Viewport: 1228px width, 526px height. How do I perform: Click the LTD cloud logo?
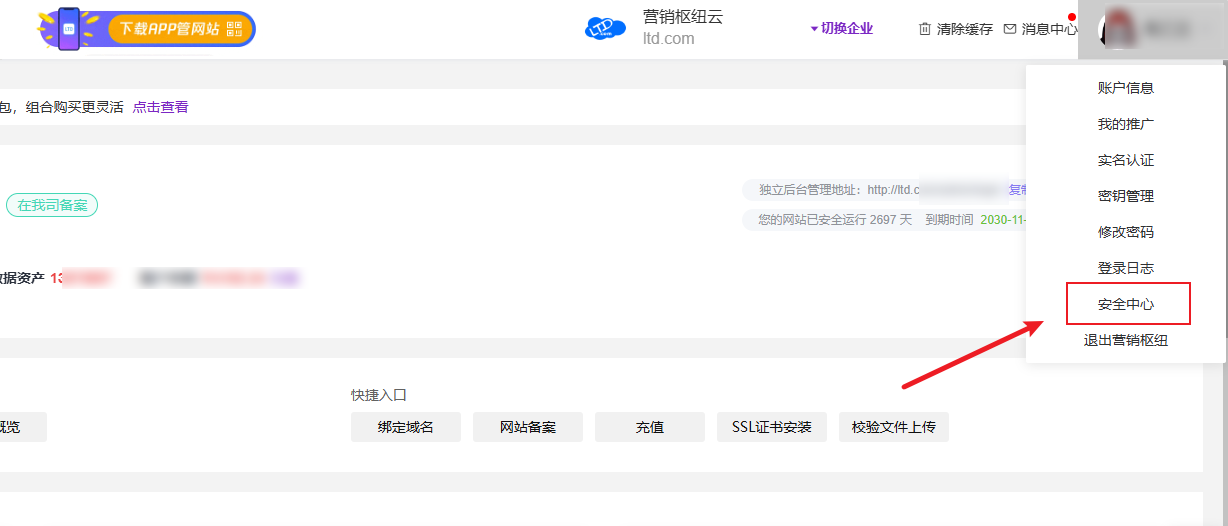[604, 28]
